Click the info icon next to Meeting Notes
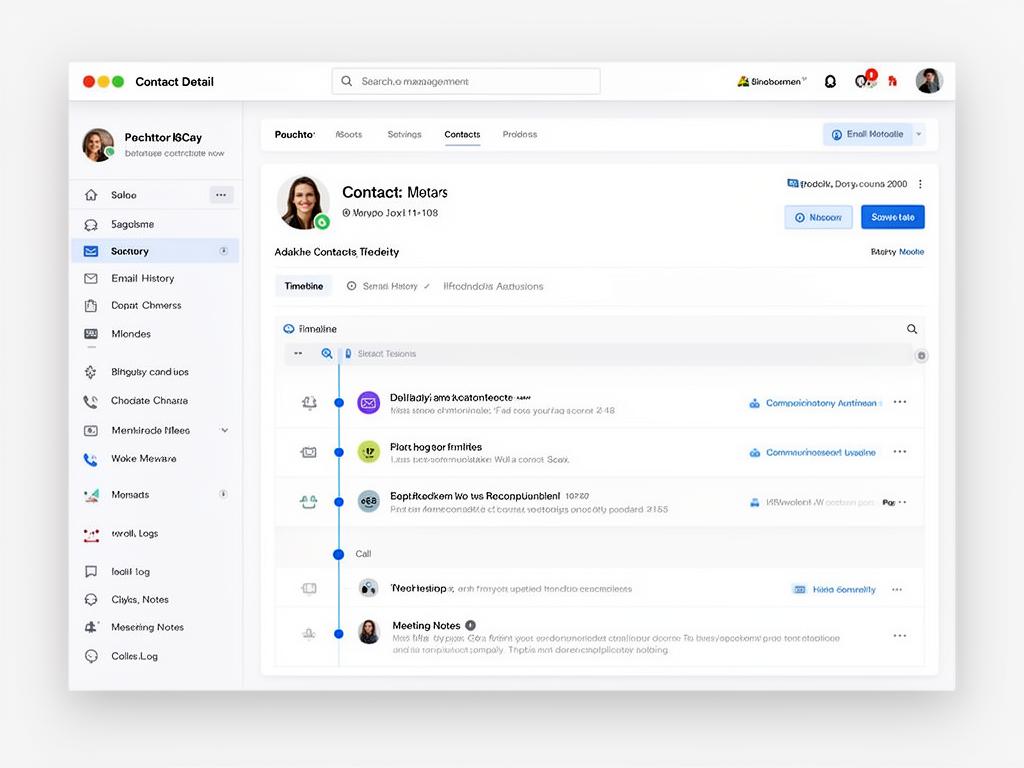Screen dimensions: 1024x768 click(470, 625)
